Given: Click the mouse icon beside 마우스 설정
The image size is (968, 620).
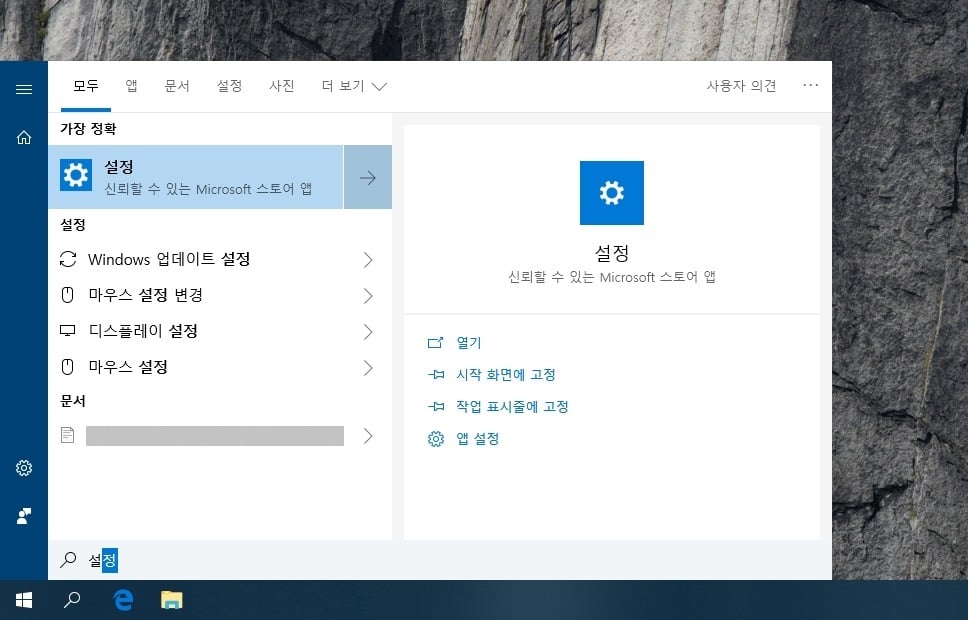Looking at the screenshot, I should (x=68, y=367).
